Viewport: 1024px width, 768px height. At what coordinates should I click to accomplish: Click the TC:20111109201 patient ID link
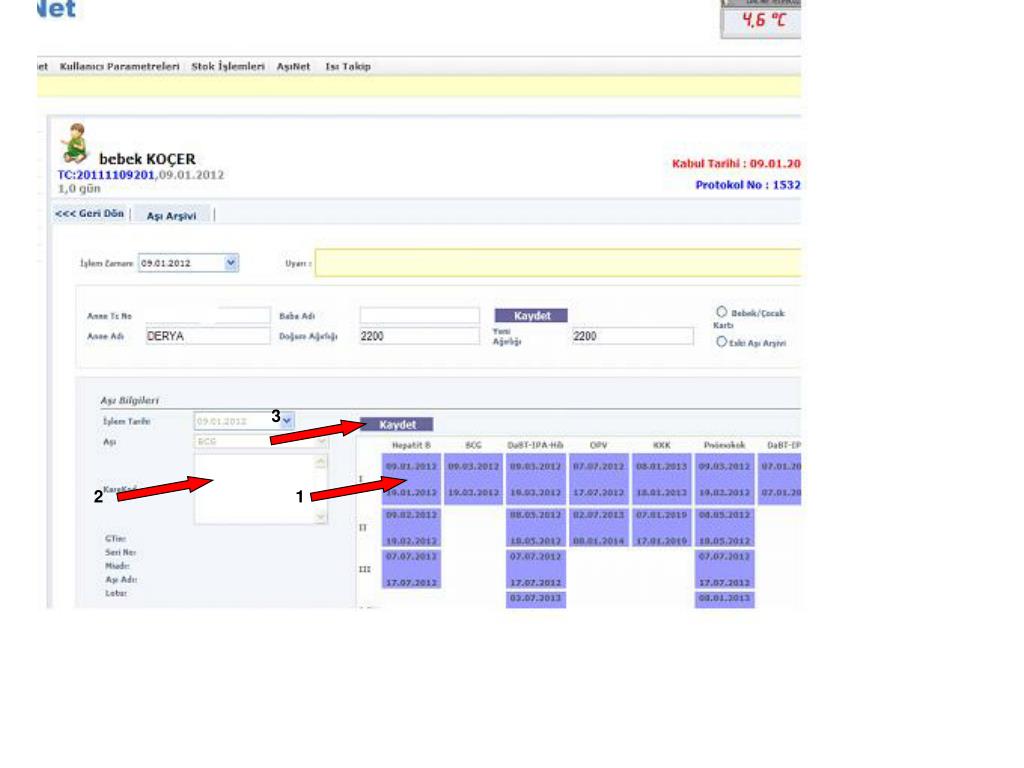click(106, 175)
